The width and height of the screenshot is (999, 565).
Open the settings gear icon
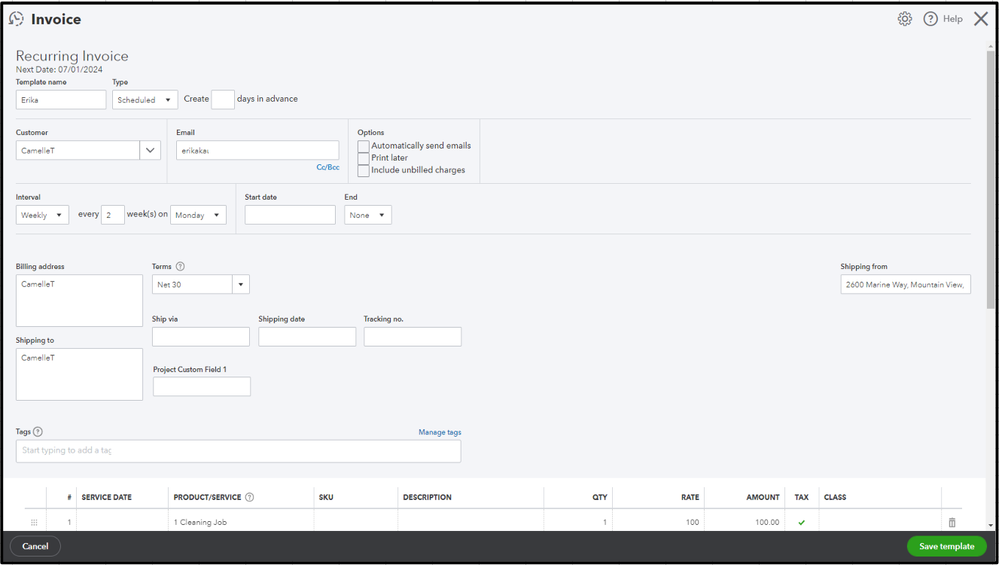(904, 19)
